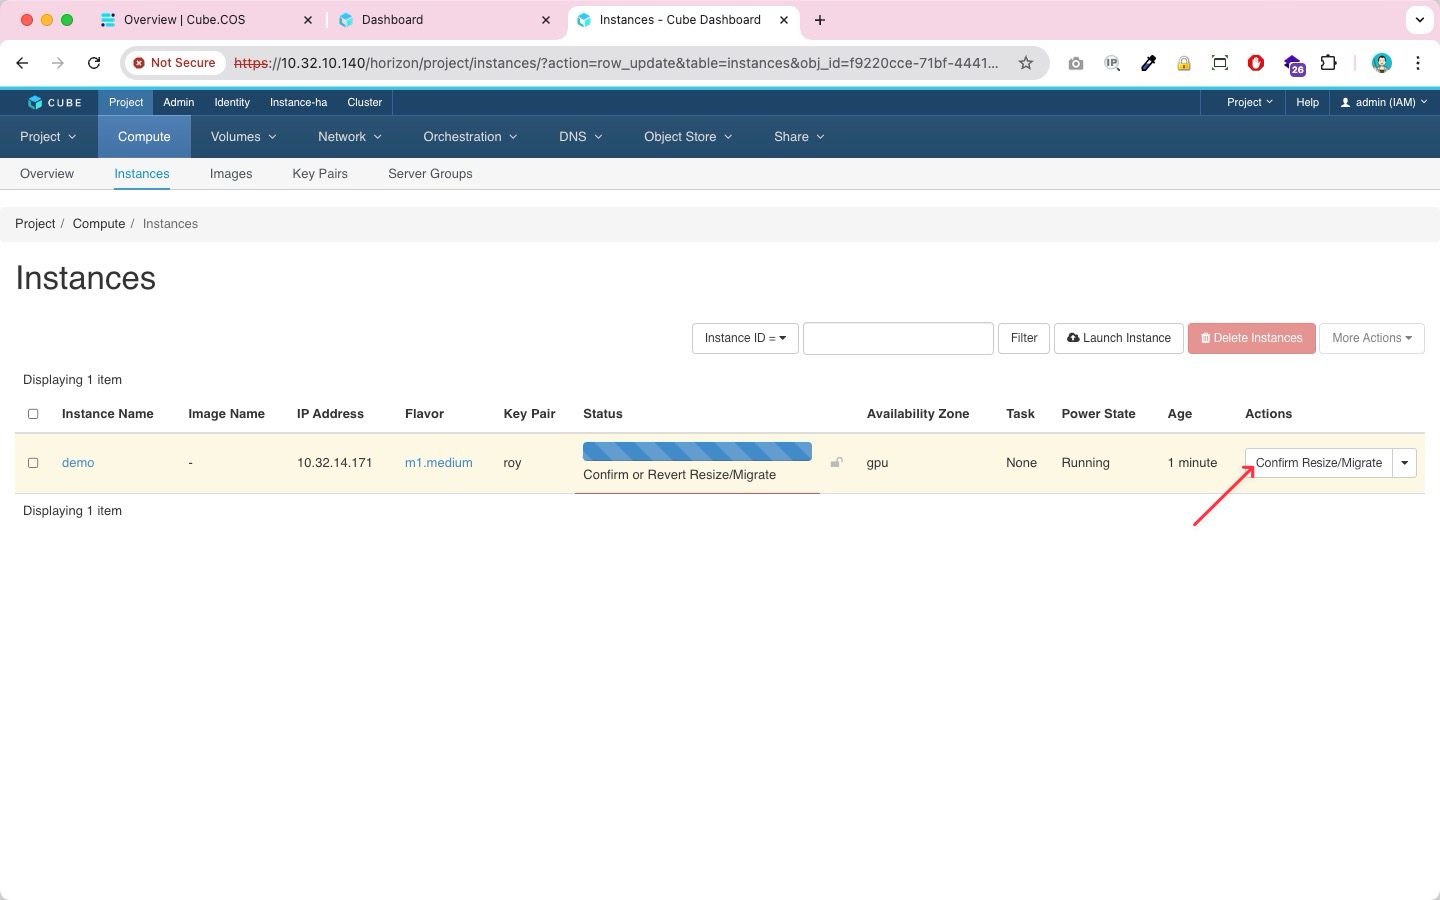
Task: Open the demo row actions caret
Action: (1405, 463)
